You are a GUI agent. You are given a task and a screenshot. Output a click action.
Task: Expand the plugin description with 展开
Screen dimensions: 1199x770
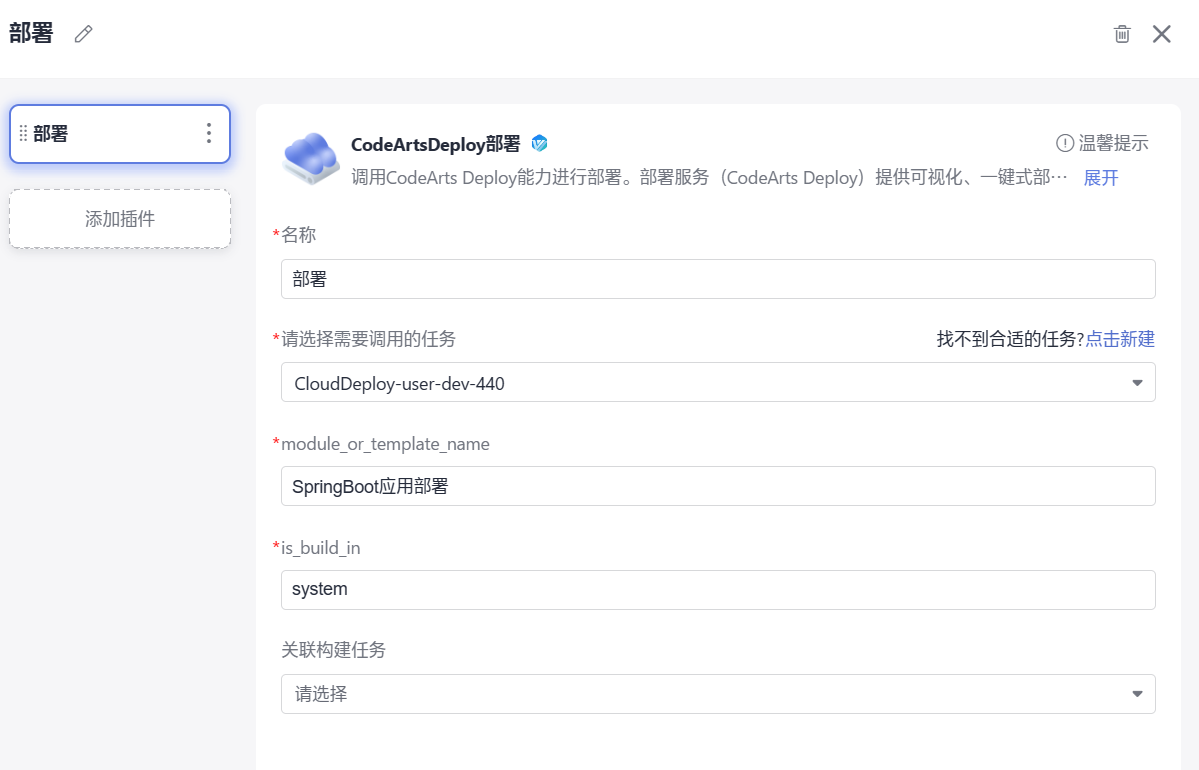(1100, 178)
